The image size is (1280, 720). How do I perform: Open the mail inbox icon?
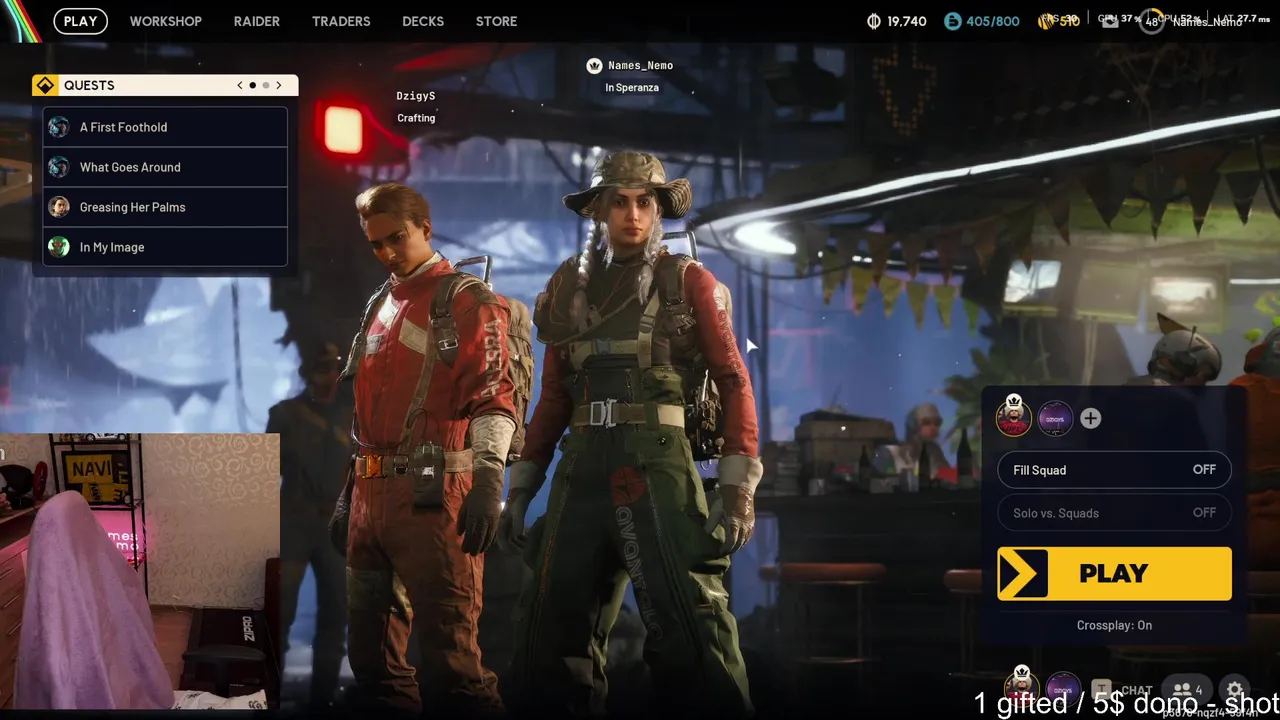point(1110,22)
